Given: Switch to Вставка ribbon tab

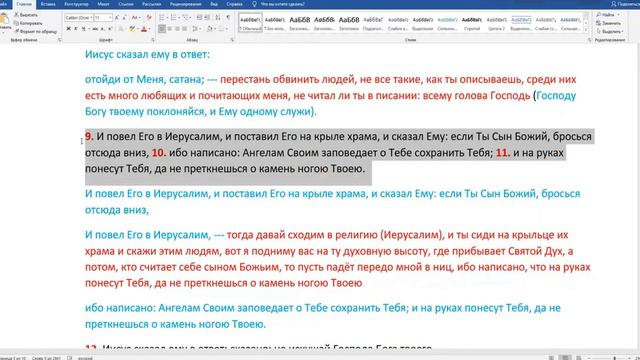Looking at the screenshot, I should (x=48, y=4).
